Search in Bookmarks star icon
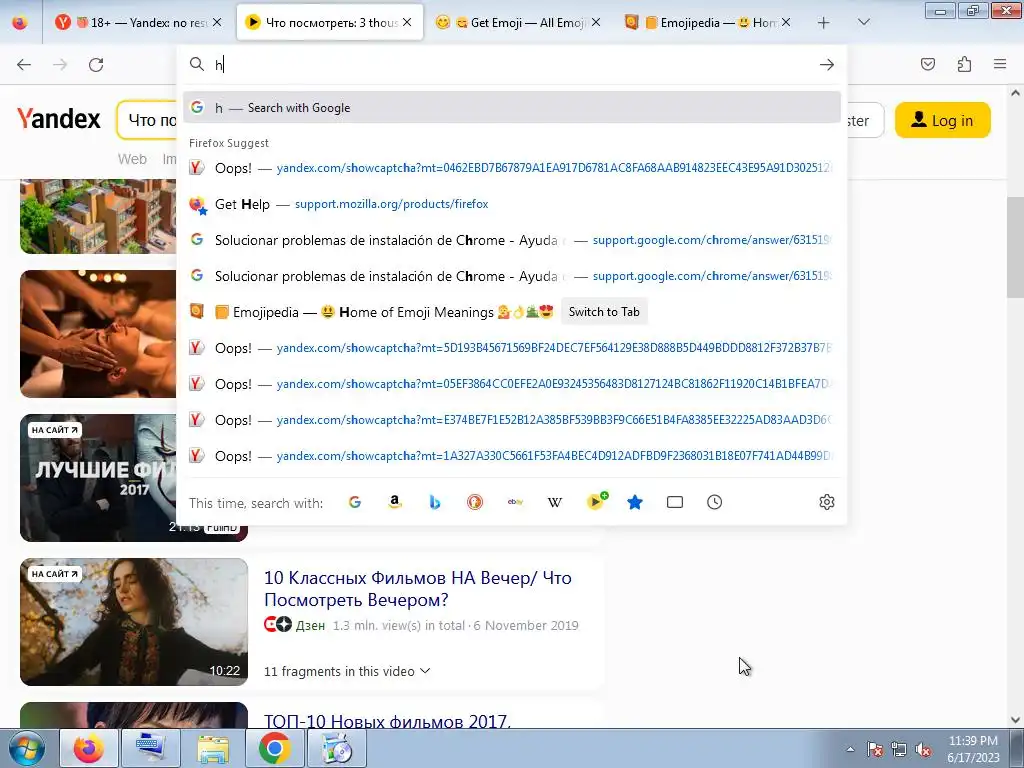 [x=635, y=502]
